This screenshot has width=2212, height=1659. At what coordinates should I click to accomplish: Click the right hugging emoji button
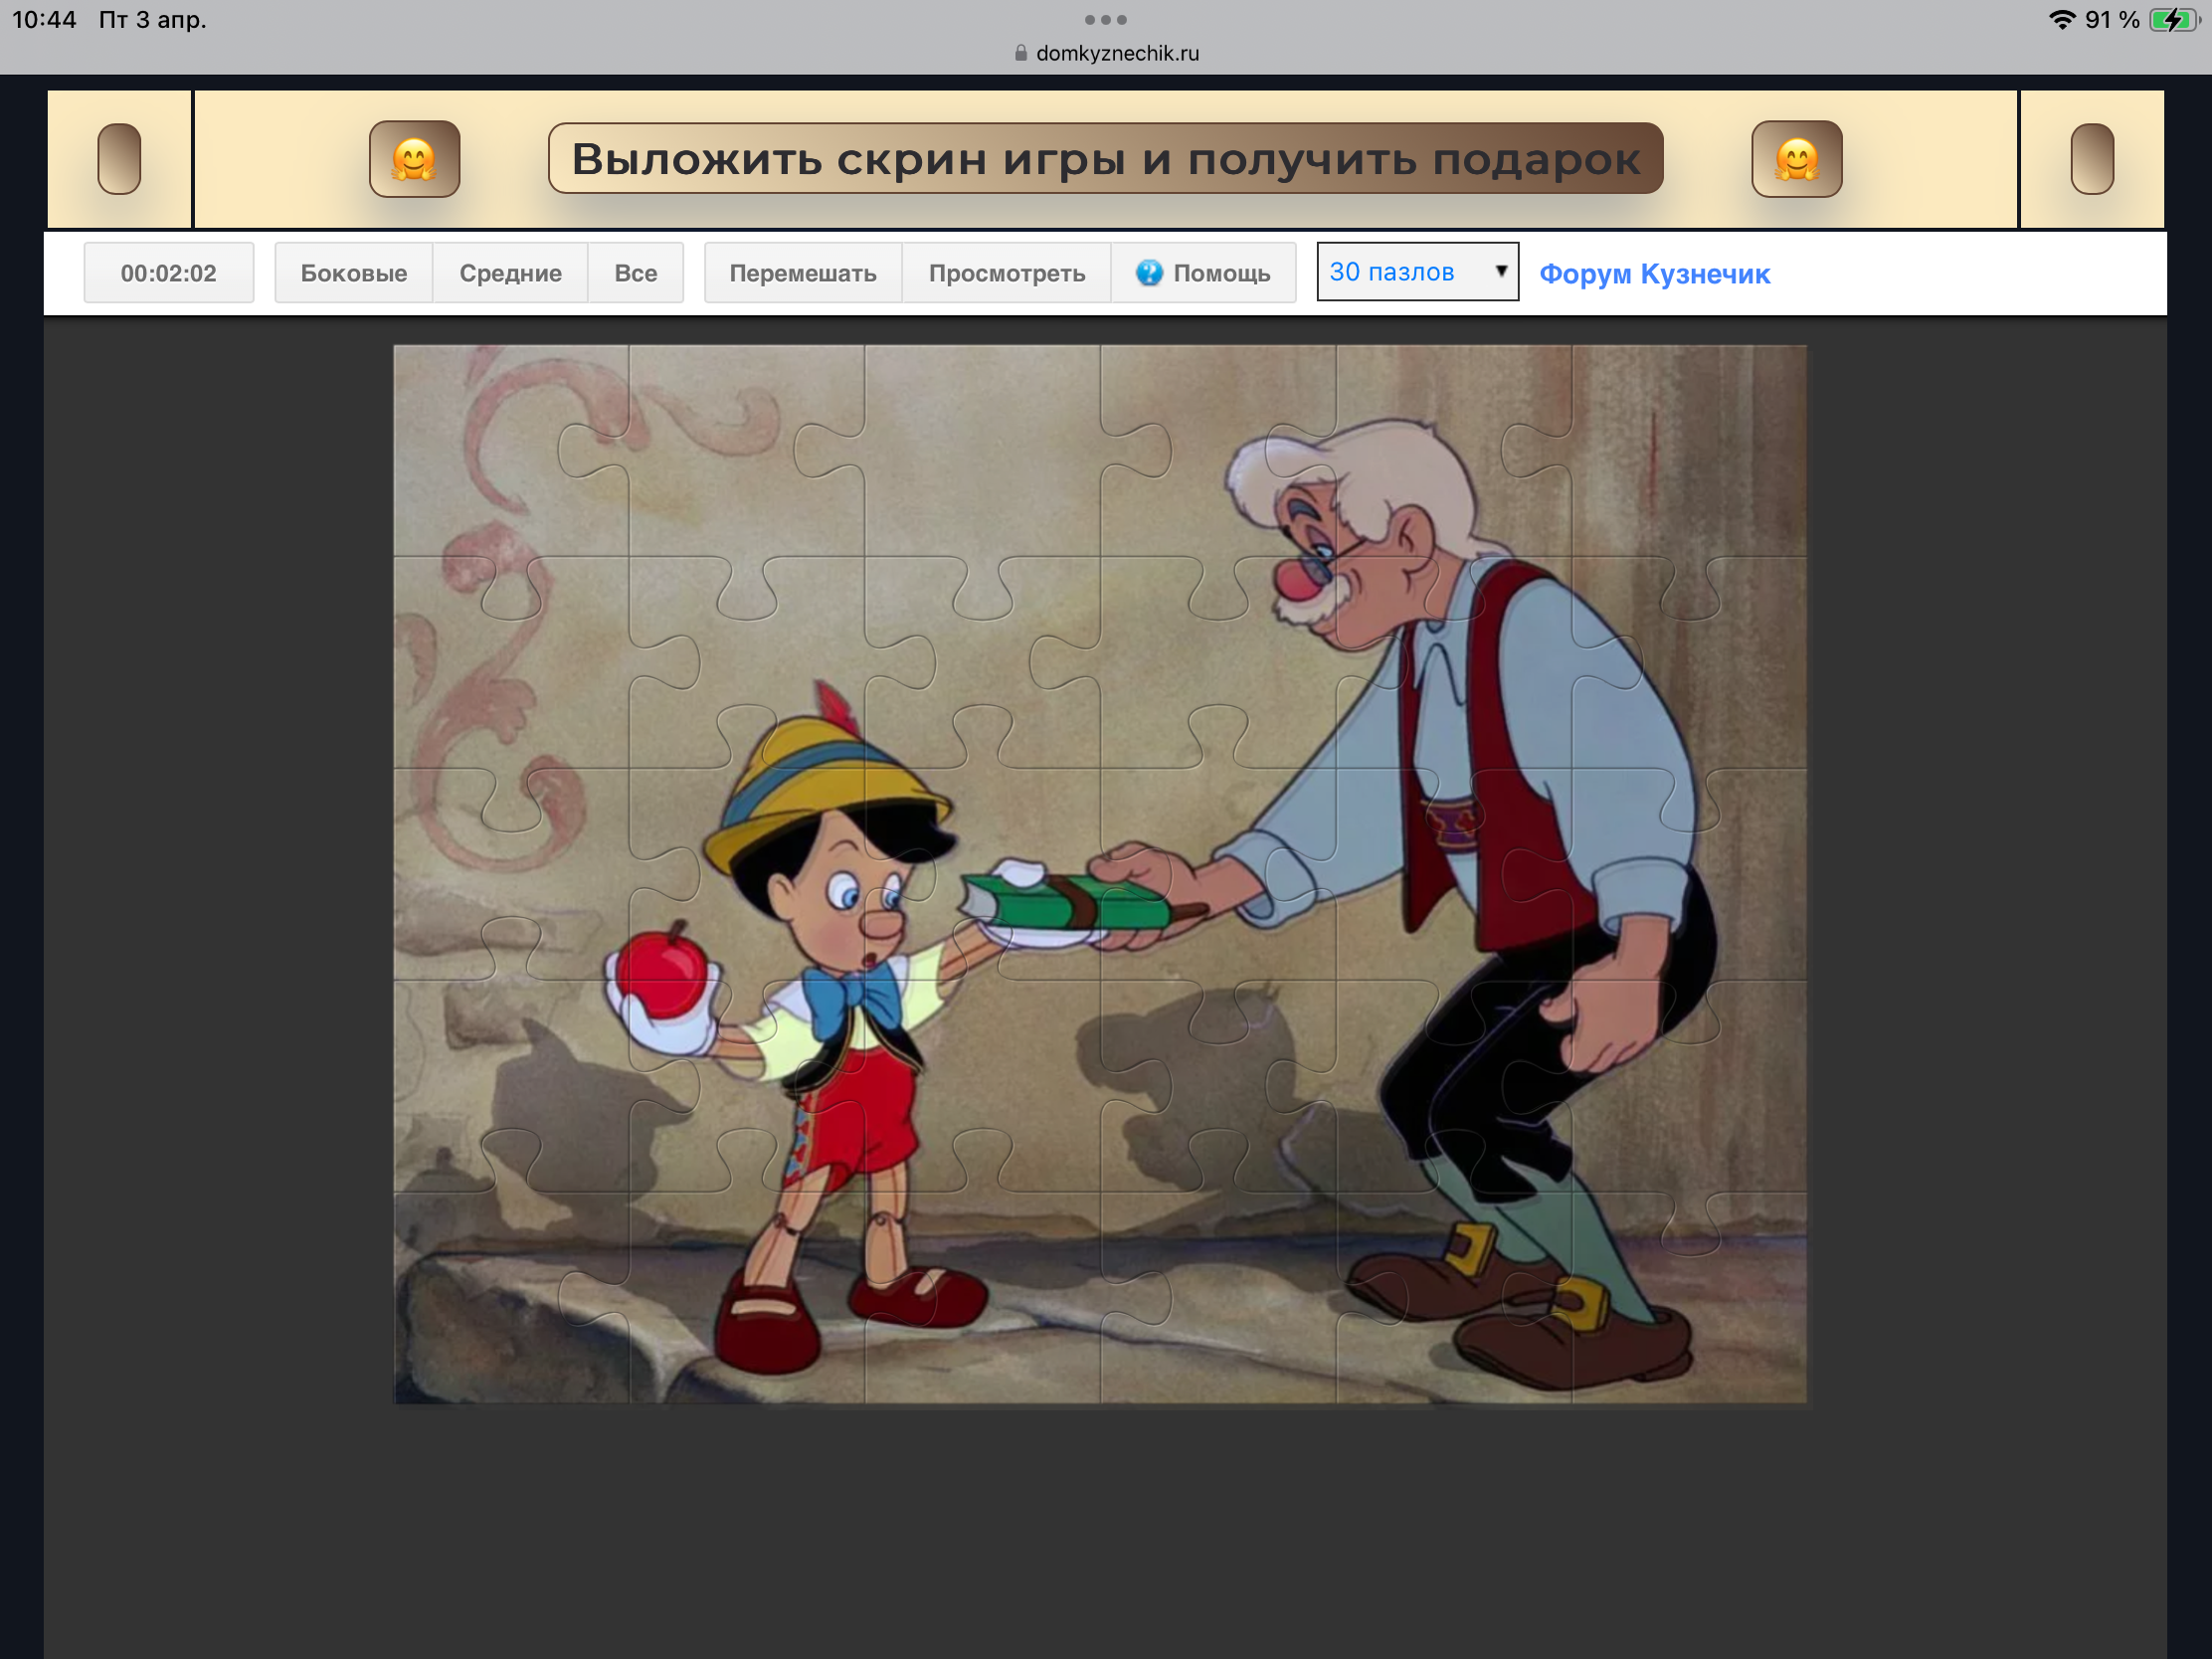[x=1796, y=159]
